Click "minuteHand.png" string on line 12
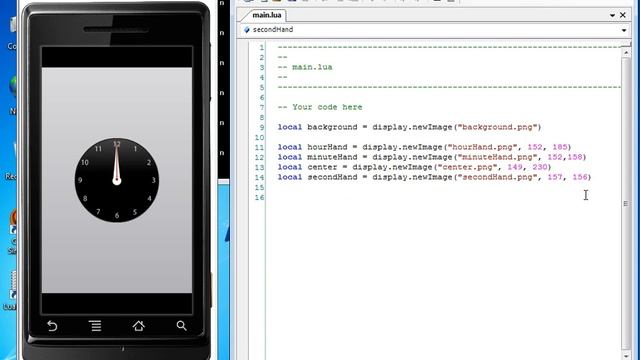The width and height of the screenshot is (640, 360). [x=497, y=157]
